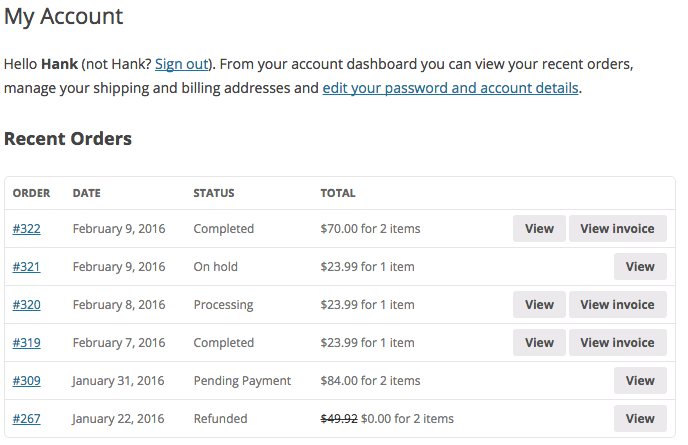Click the Recent Orders heading

pyautogui.click(x=68, y=139)
